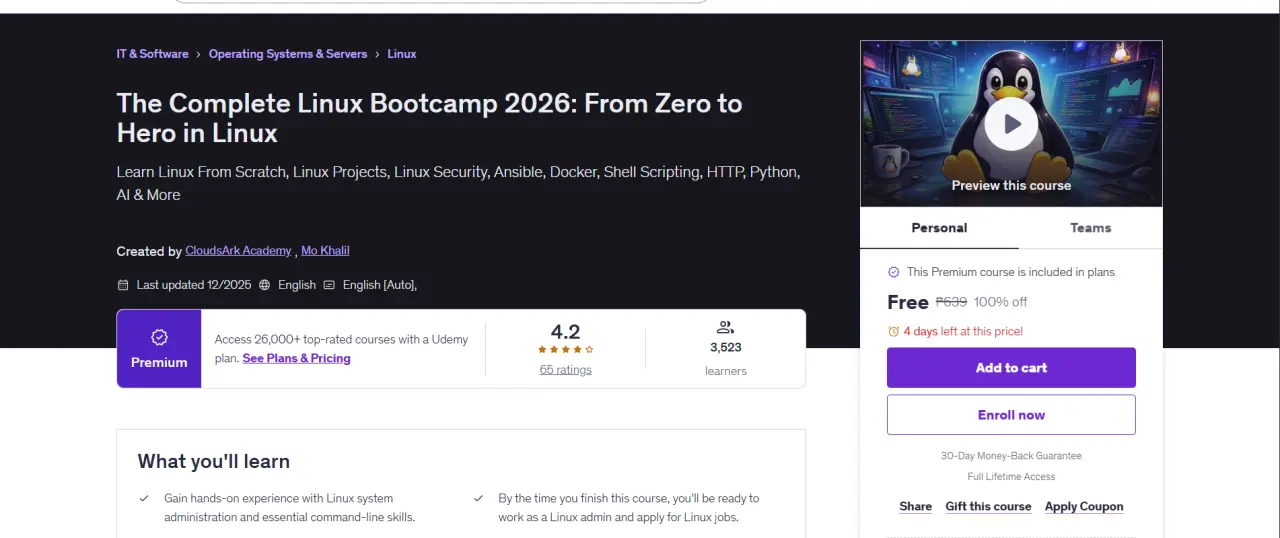Screen dimensions: 1280x538
Task: Select Gift this course
Action: [x=988, y=506]
